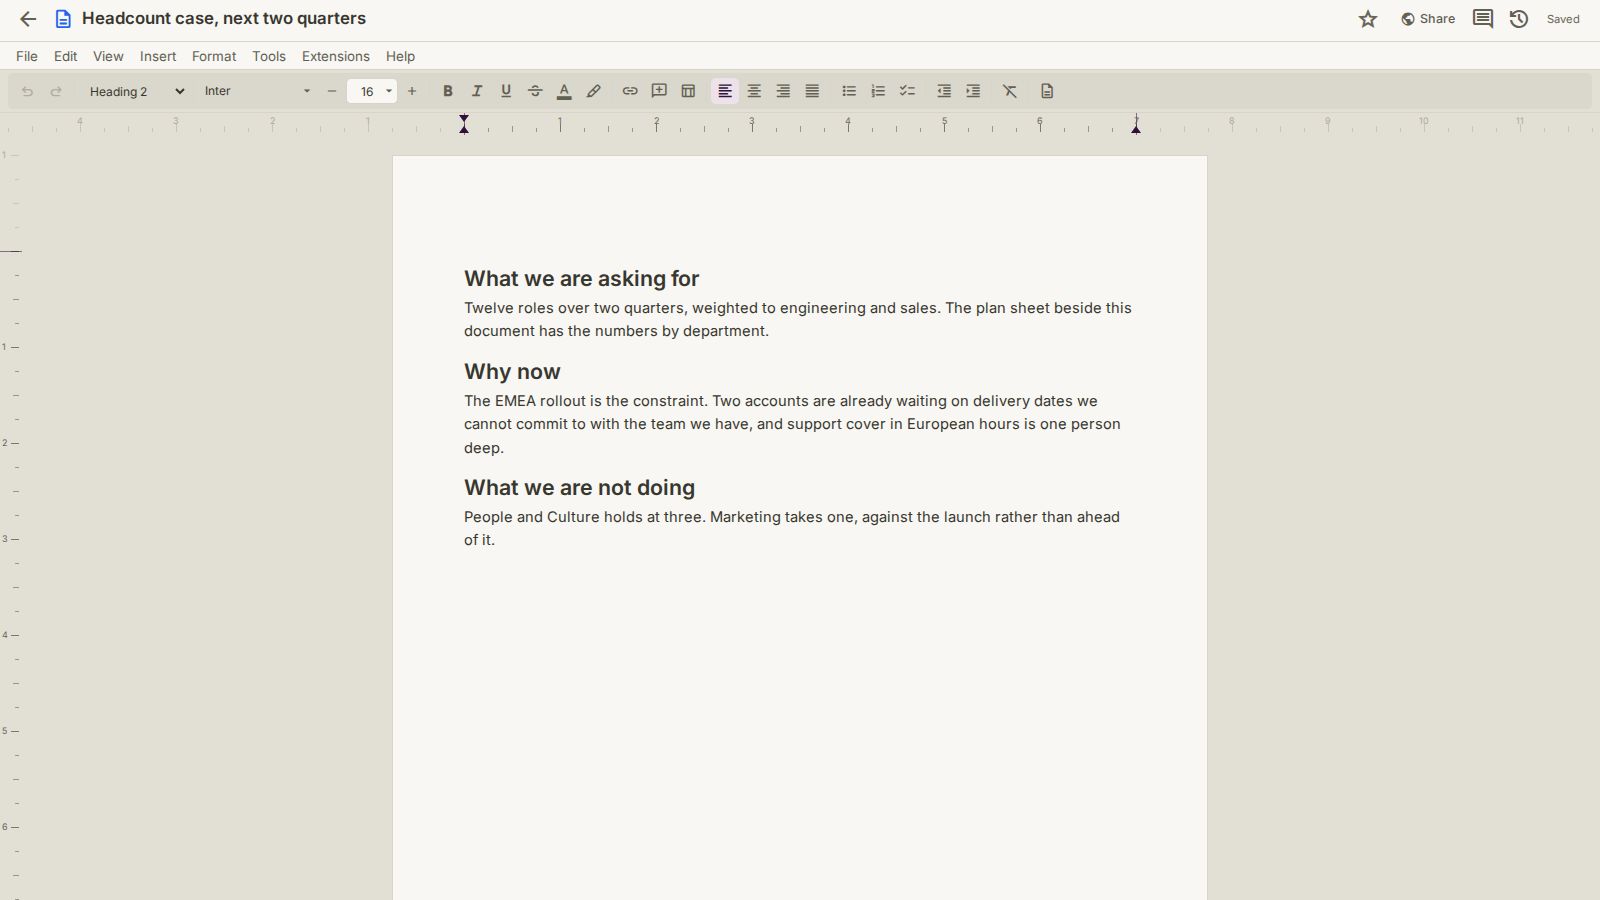The image size is (1600, 900).
Task: Open the File menu
Action: point(27,56)
